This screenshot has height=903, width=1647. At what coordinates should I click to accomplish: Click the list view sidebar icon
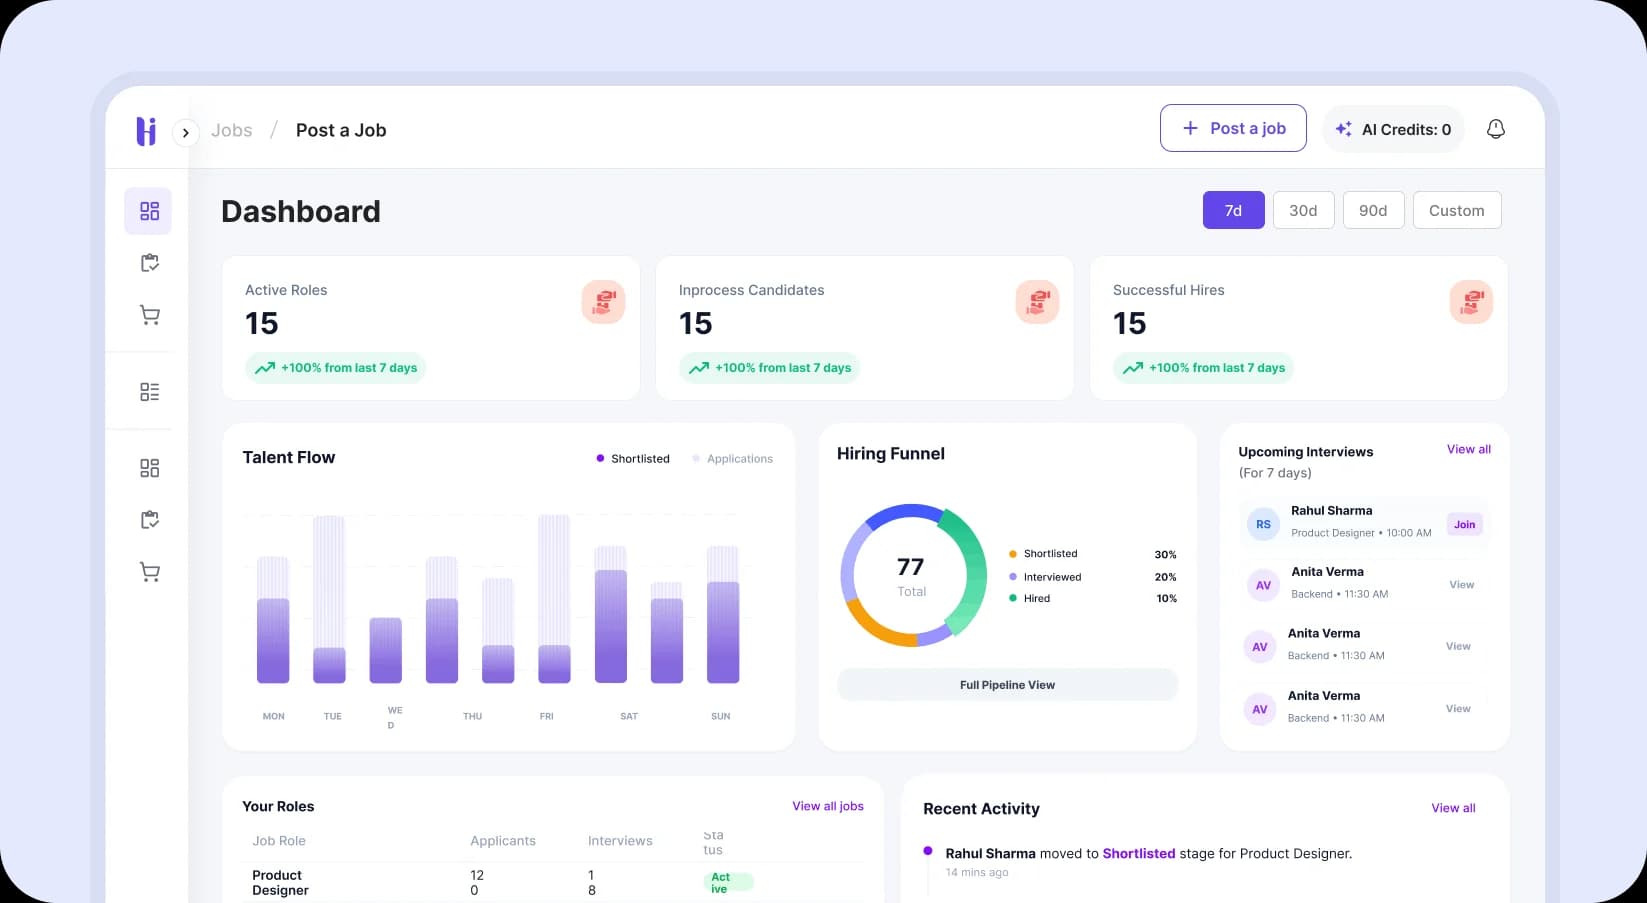coord(149,392)
